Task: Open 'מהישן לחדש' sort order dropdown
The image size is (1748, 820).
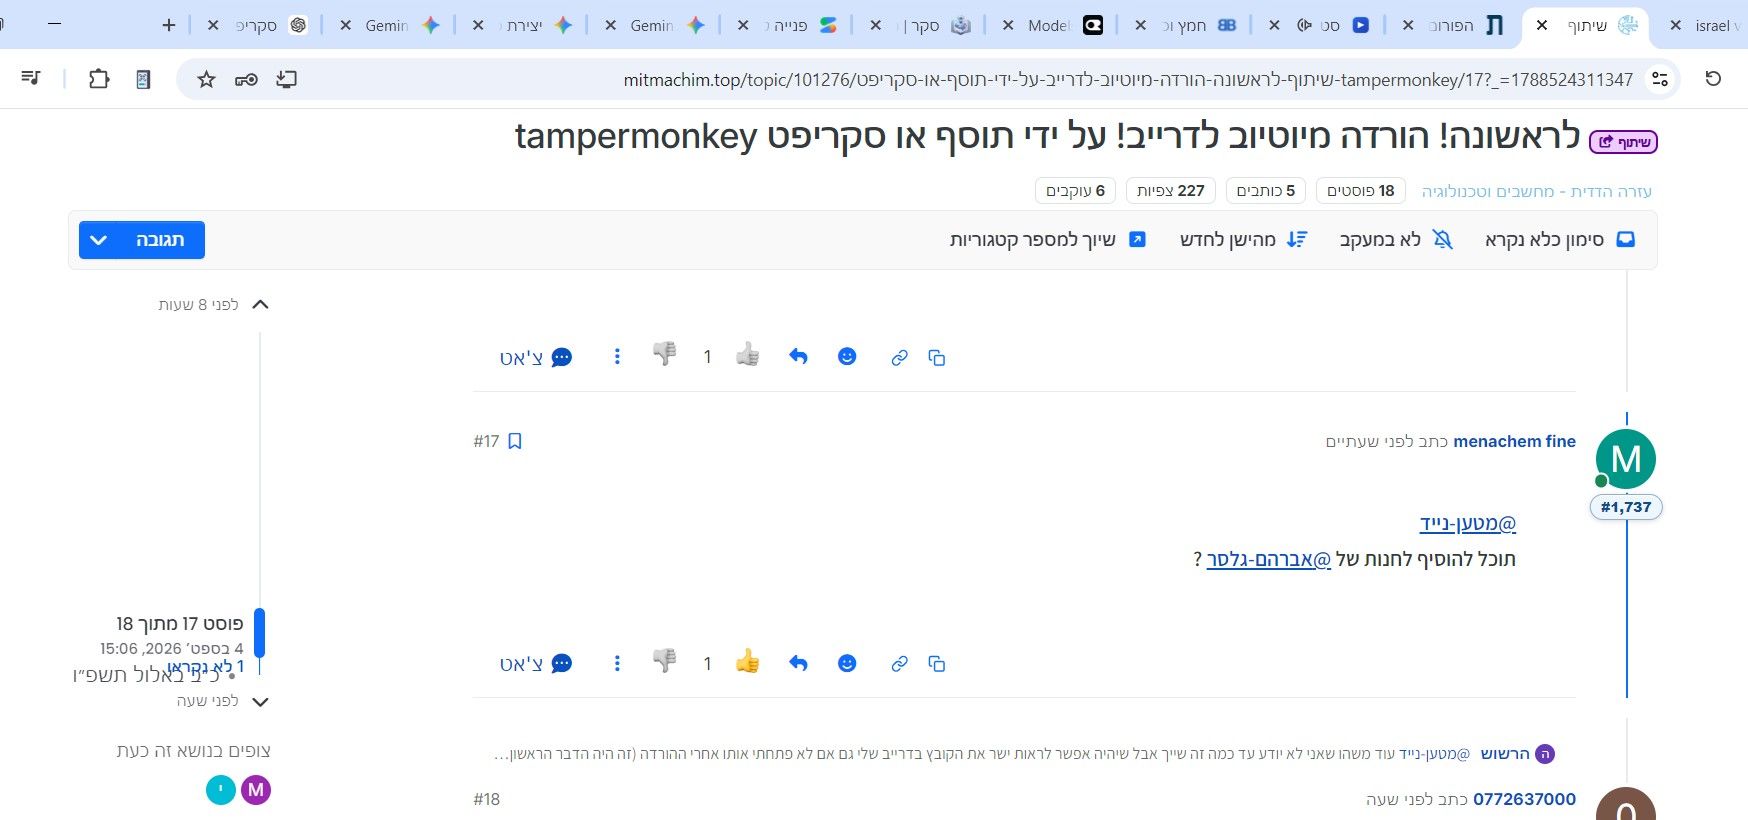Action: 1244,240
